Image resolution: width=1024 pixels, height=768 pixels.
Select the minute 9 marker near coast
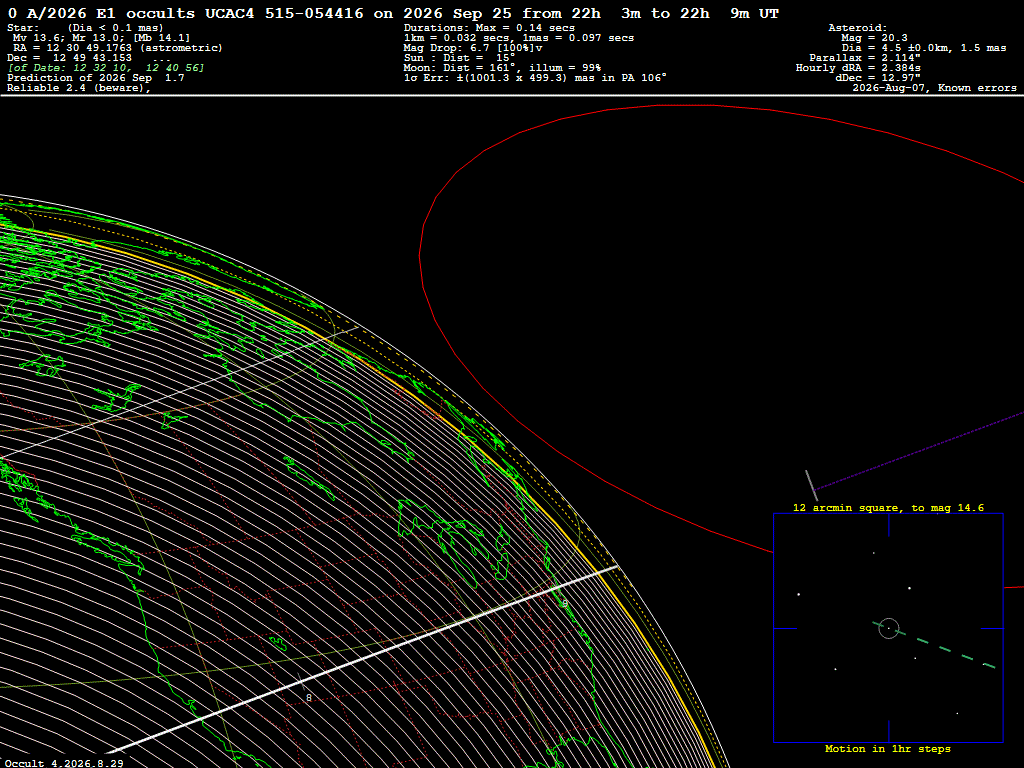tap(565, 603)
